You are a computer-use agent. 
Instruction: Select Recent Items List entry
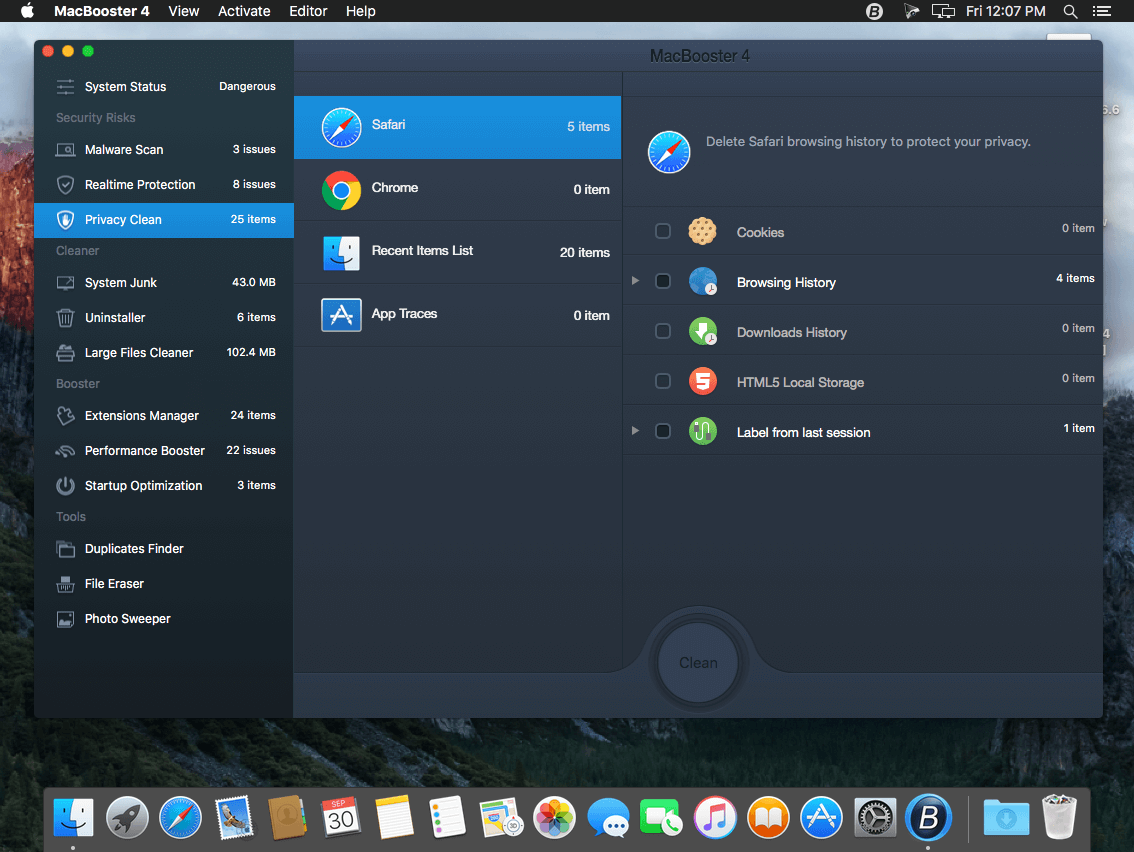click(x=458, y=252)
